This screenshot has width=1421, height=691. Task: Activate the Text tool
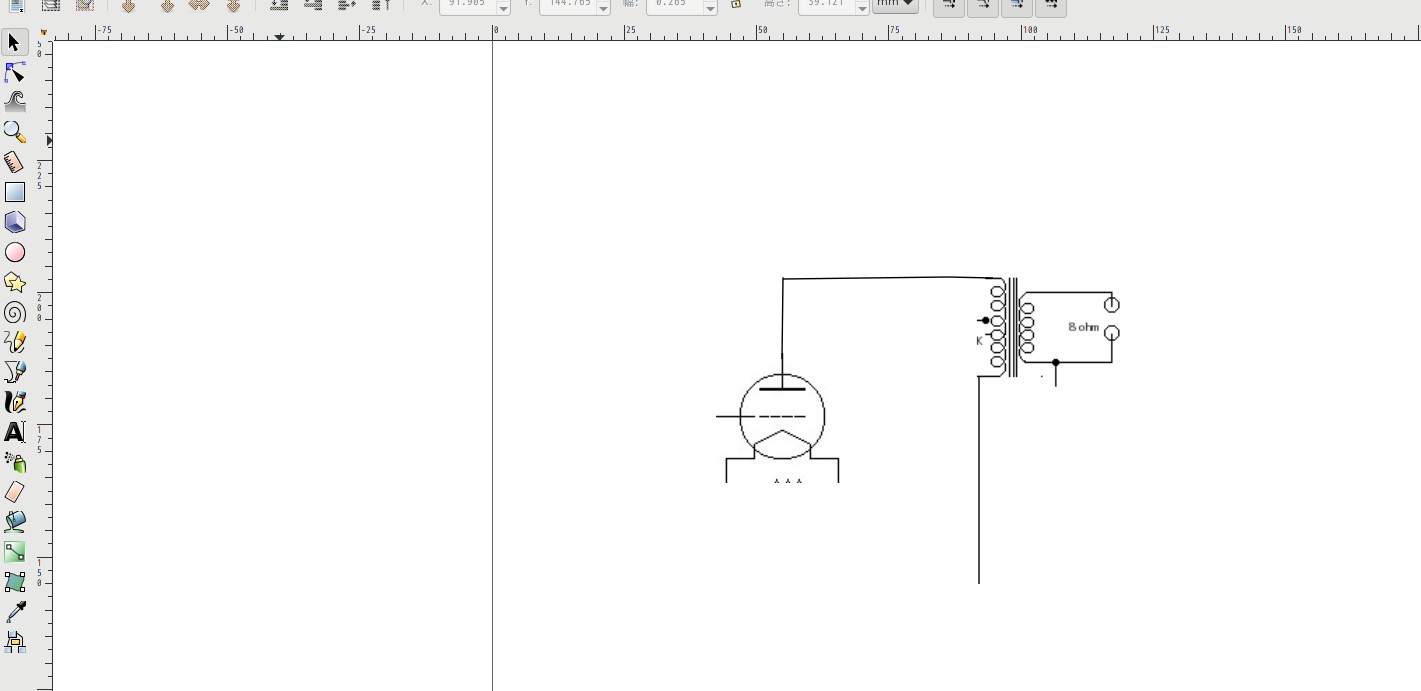click(x=14, y=432)
